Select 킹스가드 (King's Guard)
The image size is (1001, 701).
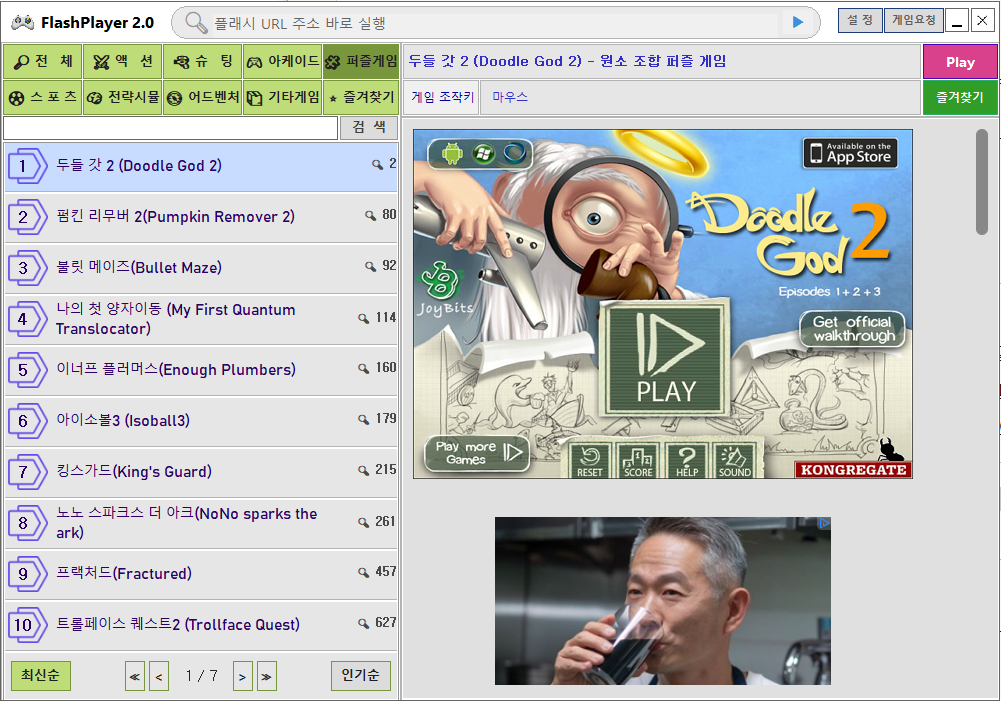(201, 472)
